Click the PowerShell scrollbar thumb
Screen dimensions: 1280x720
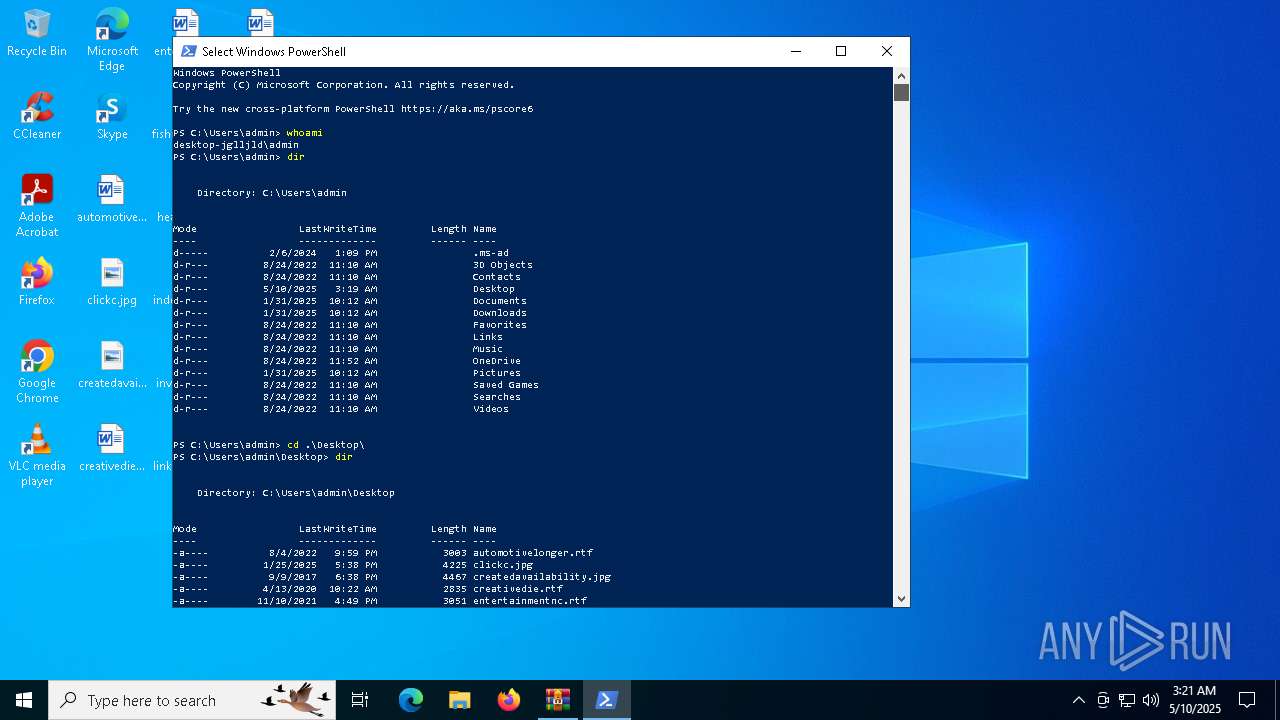[901, 93]
